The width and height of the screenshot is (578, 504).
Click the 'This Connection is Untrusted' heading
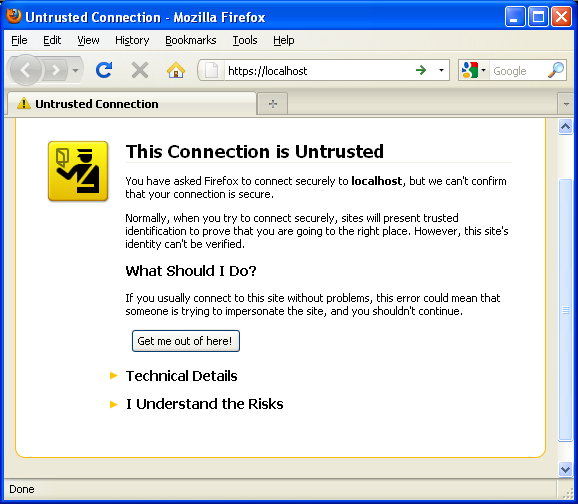255,152
